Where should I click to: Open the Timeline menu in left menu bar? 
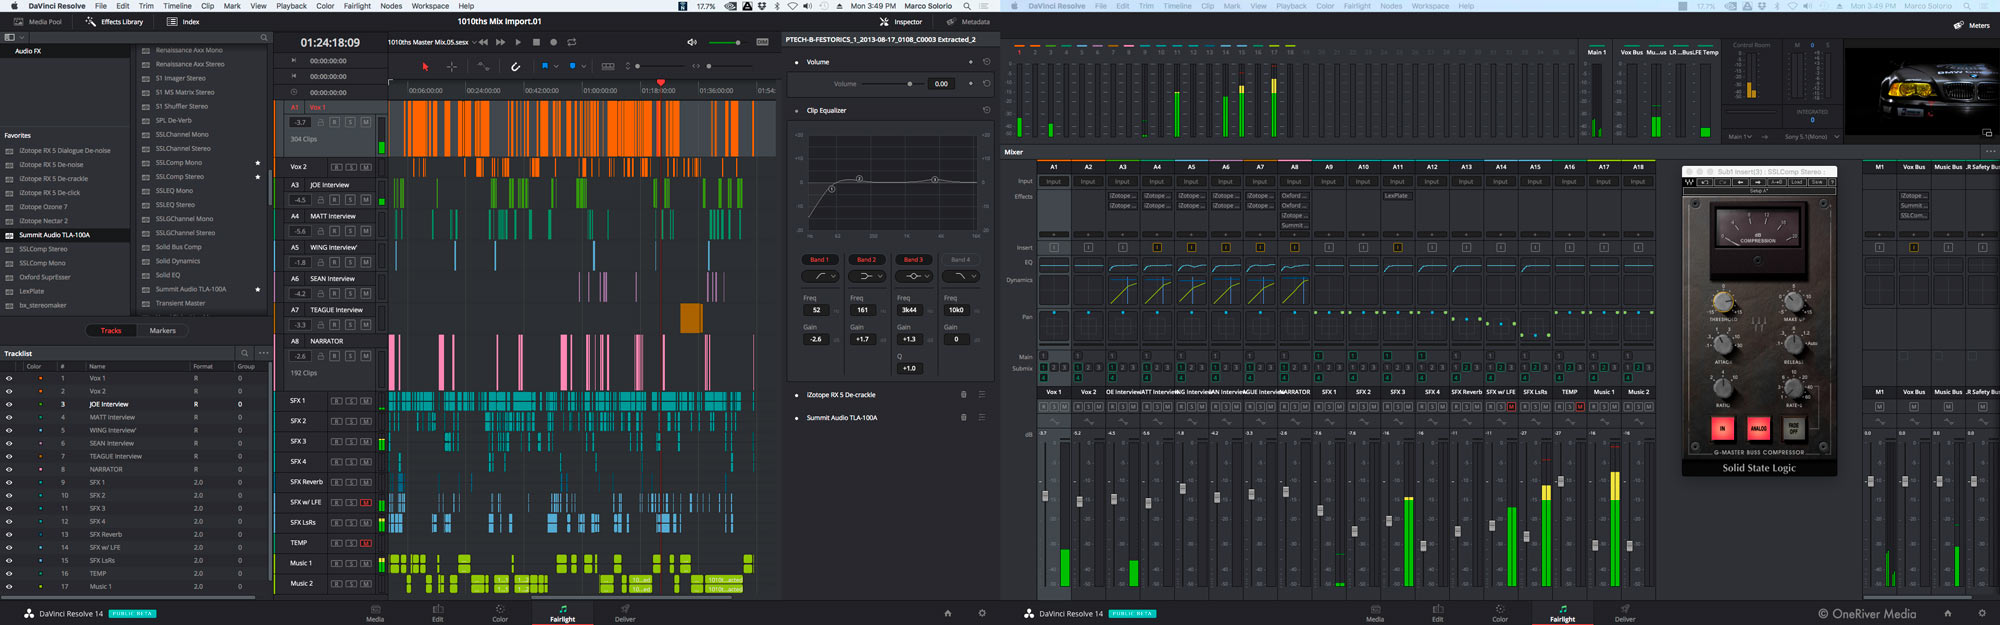(x=177, y=6)
